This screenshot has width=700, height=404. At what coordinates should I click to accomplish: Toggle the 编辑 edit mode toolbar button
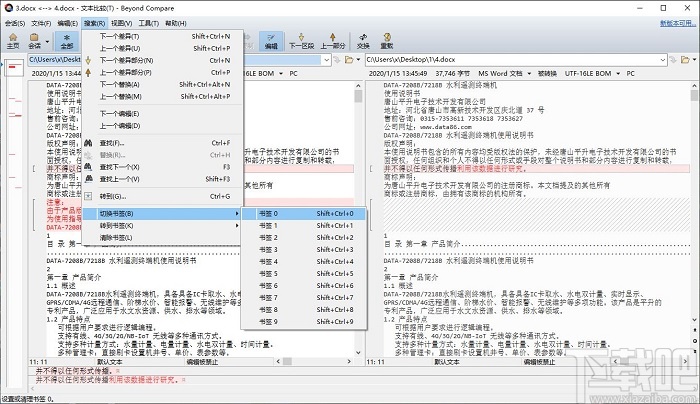pyautogui.click(x=271, y=41)
